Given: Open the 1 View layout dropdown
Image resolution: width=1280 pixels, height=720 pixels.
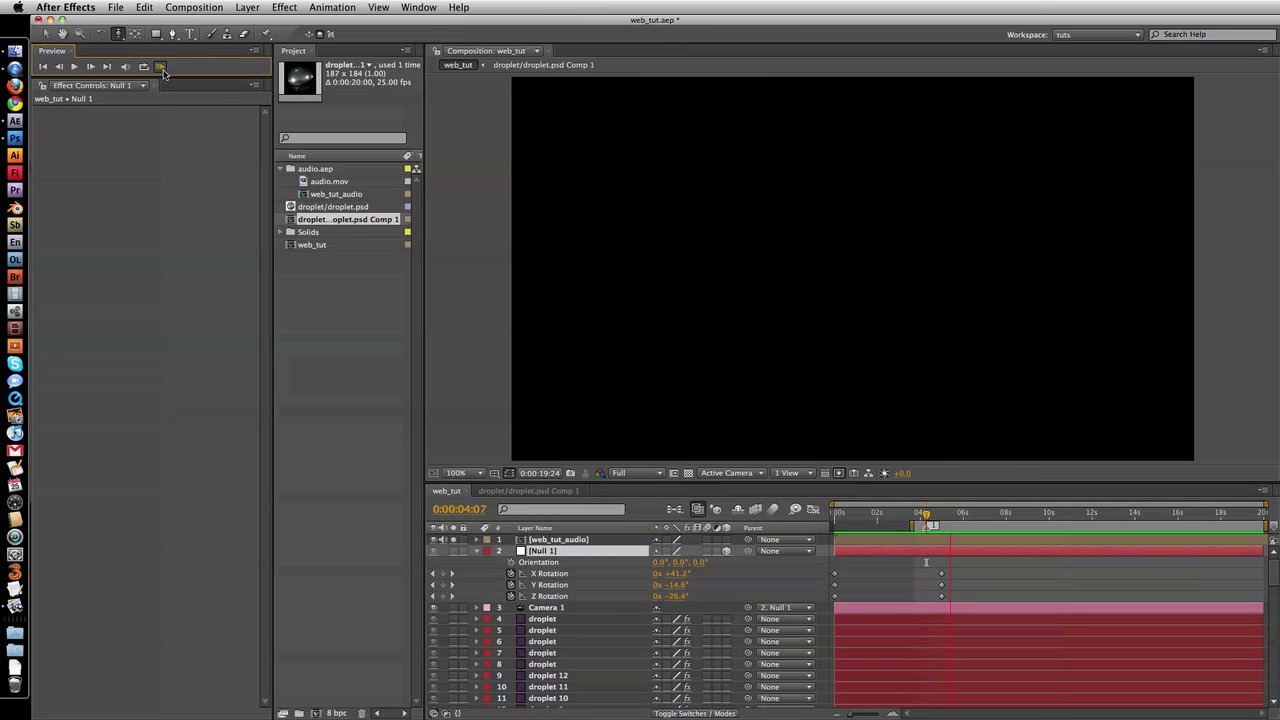Looking at the screenshot, I should 792,473.
